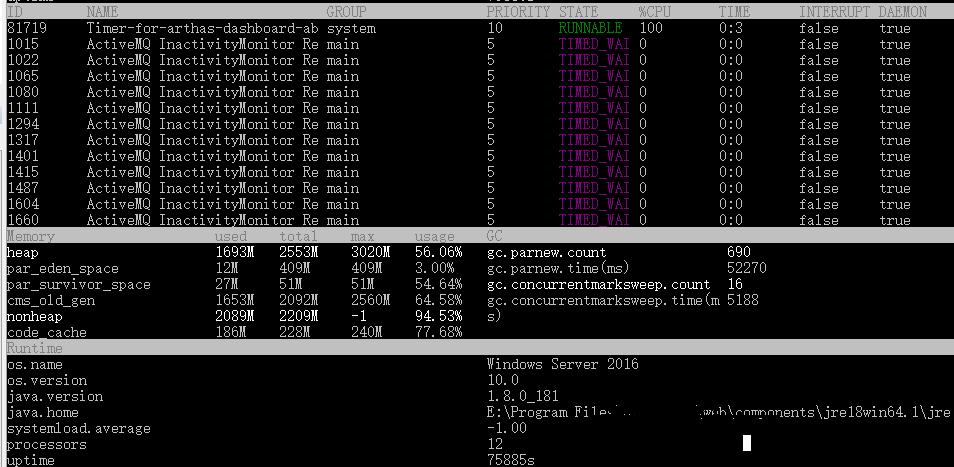Click the STATE column header
This screenshot has height=467, width=954.
[579, 12]
